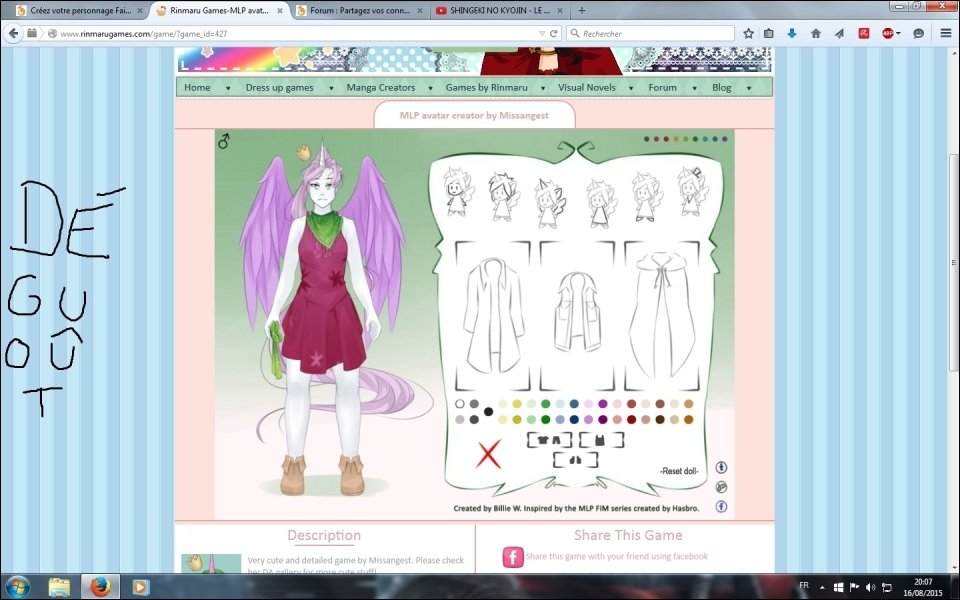
Task: Click the Rechercher search field
Action: [650, 33]
